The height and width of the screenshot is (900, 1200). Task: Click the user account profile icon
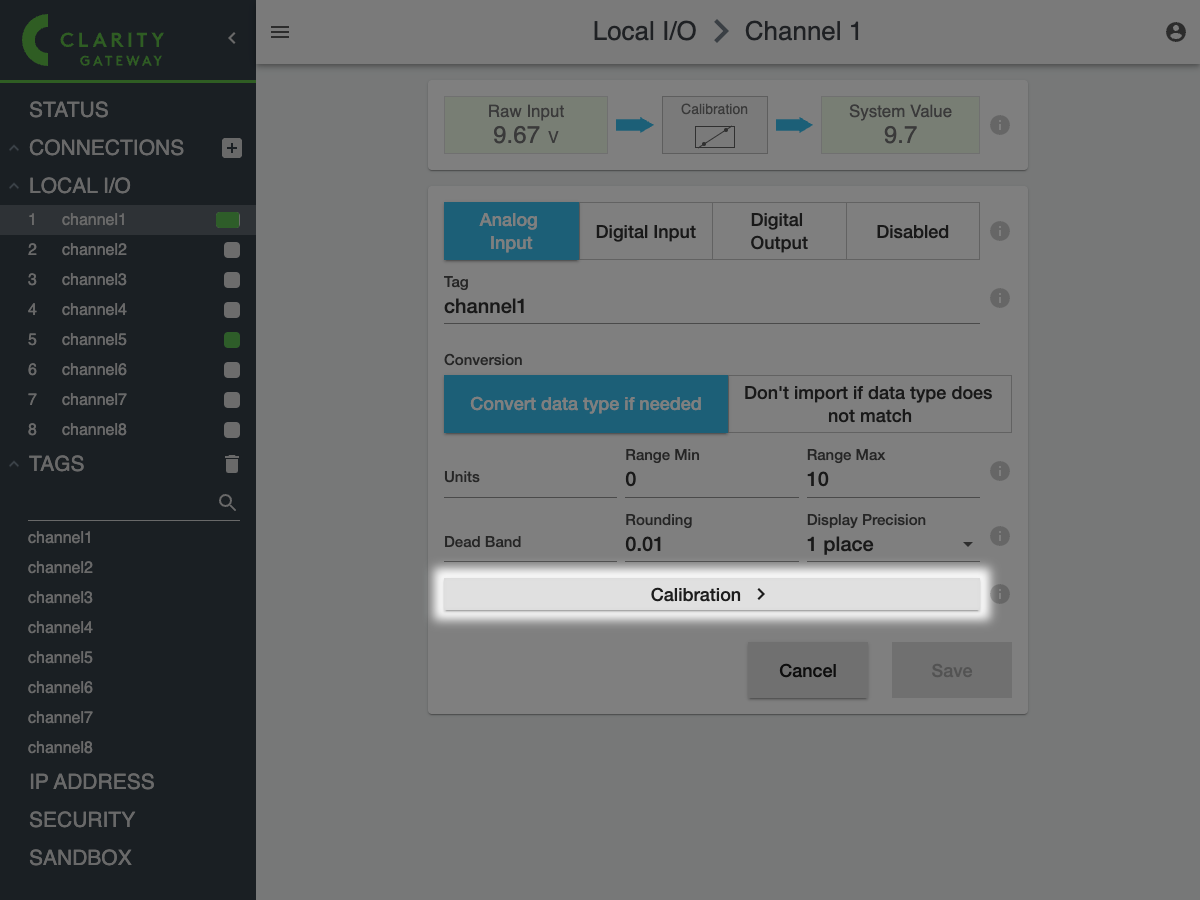[1176, 32]
